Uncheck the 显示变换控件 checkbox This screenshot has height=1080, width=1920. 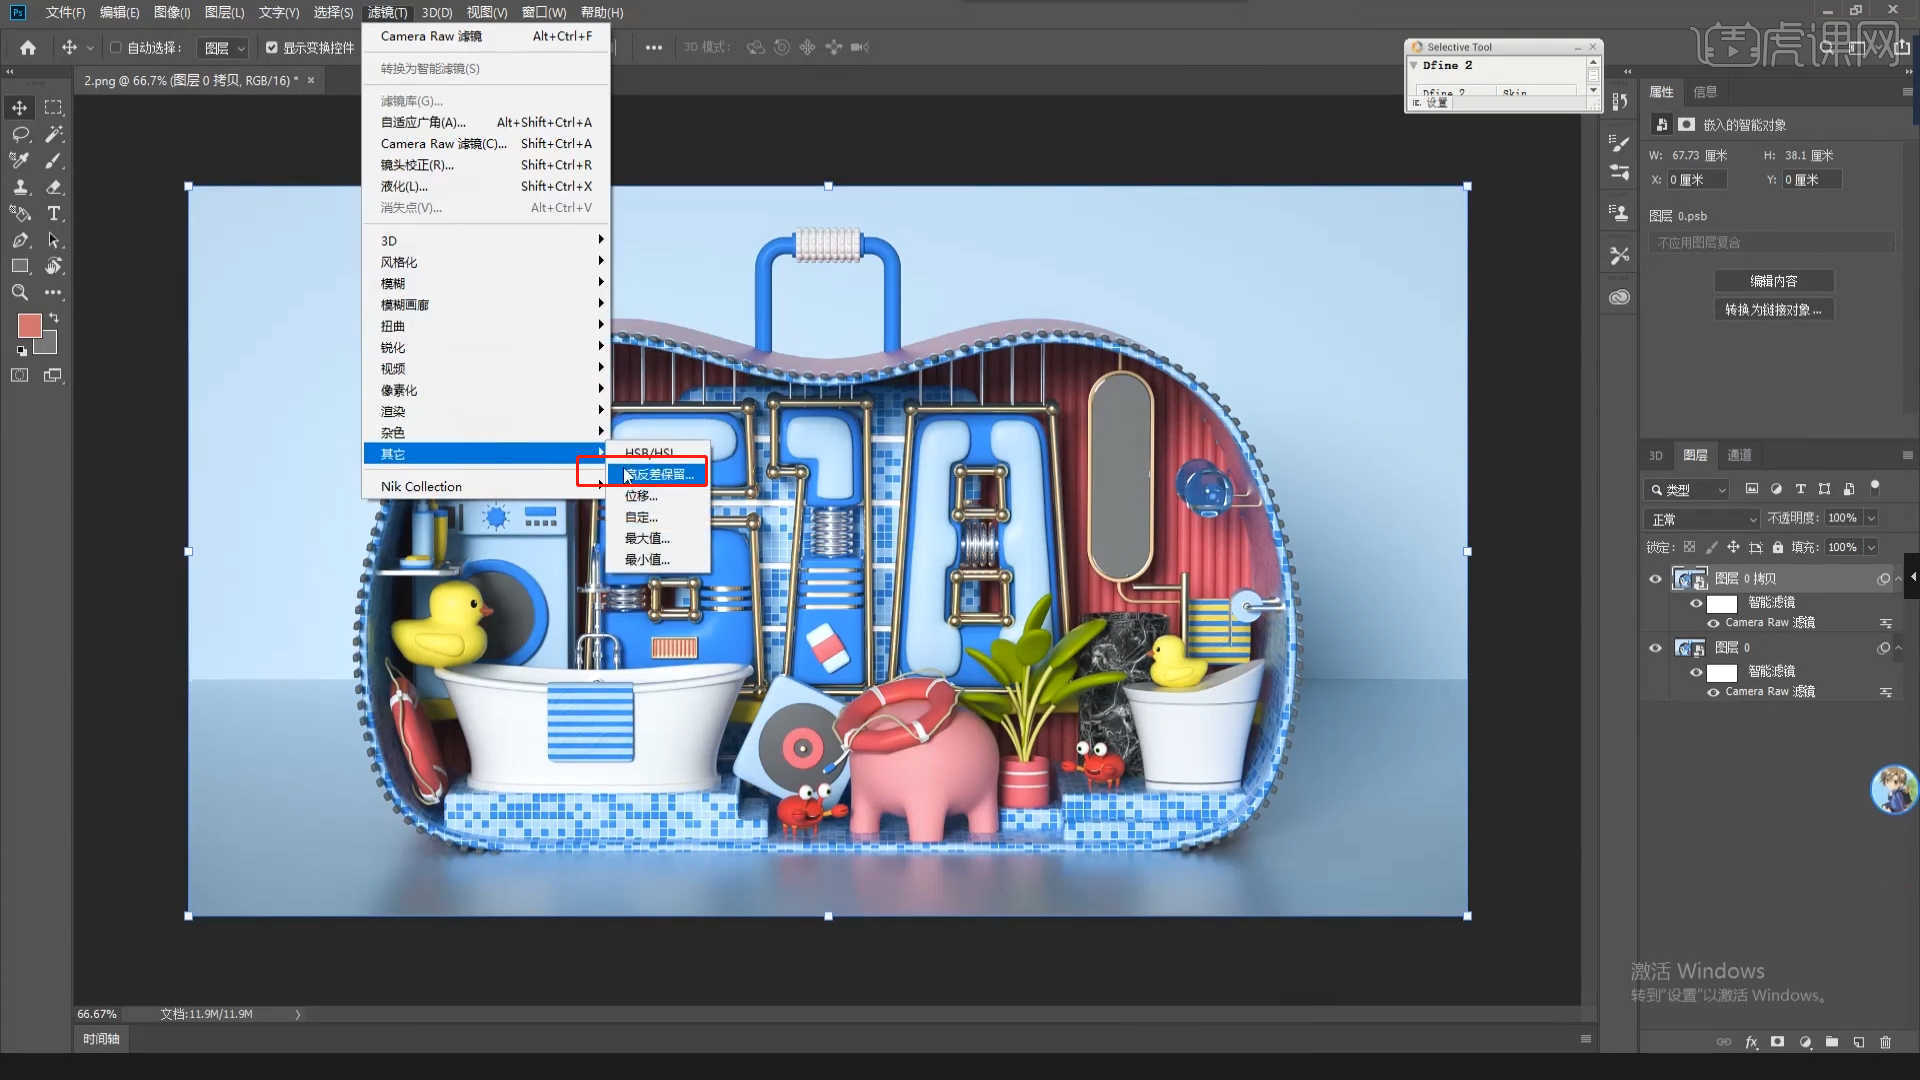[x=271, y=47]
